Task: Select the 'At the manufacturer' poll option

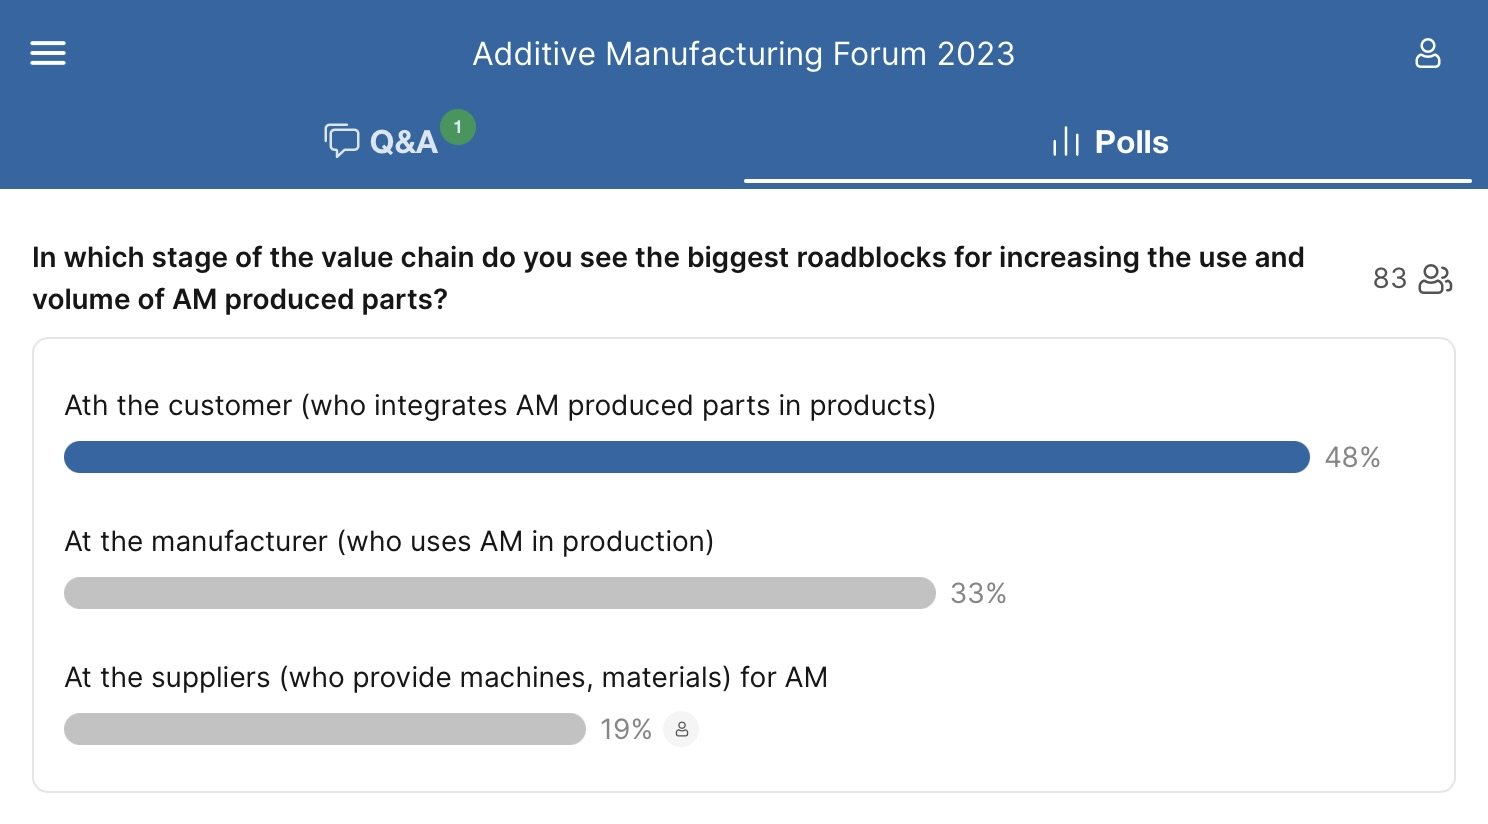Action: click(x=389, y=541)
